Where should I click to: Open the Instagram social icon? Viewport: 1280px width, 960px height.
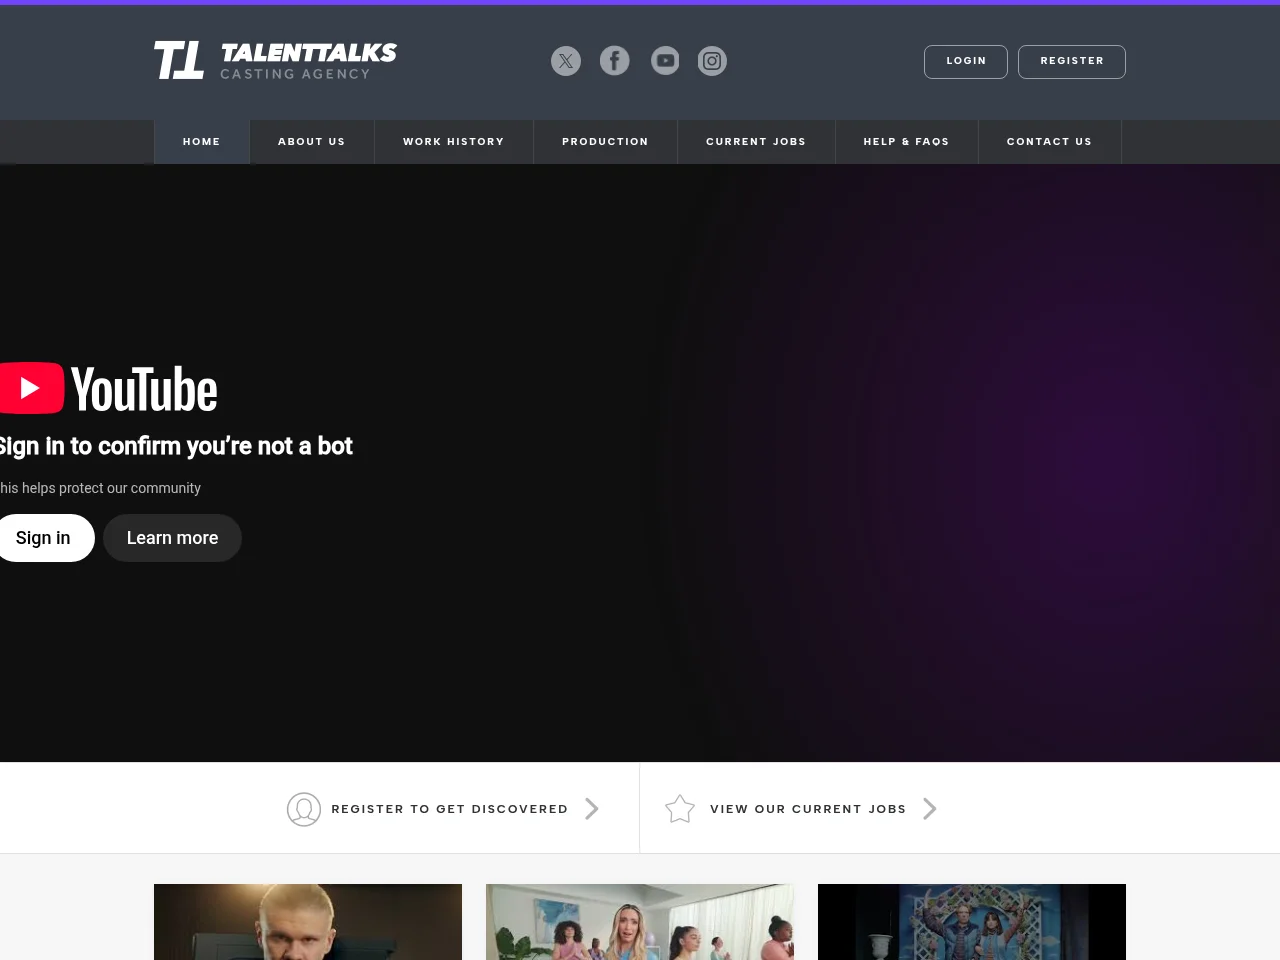pos(712,61)
